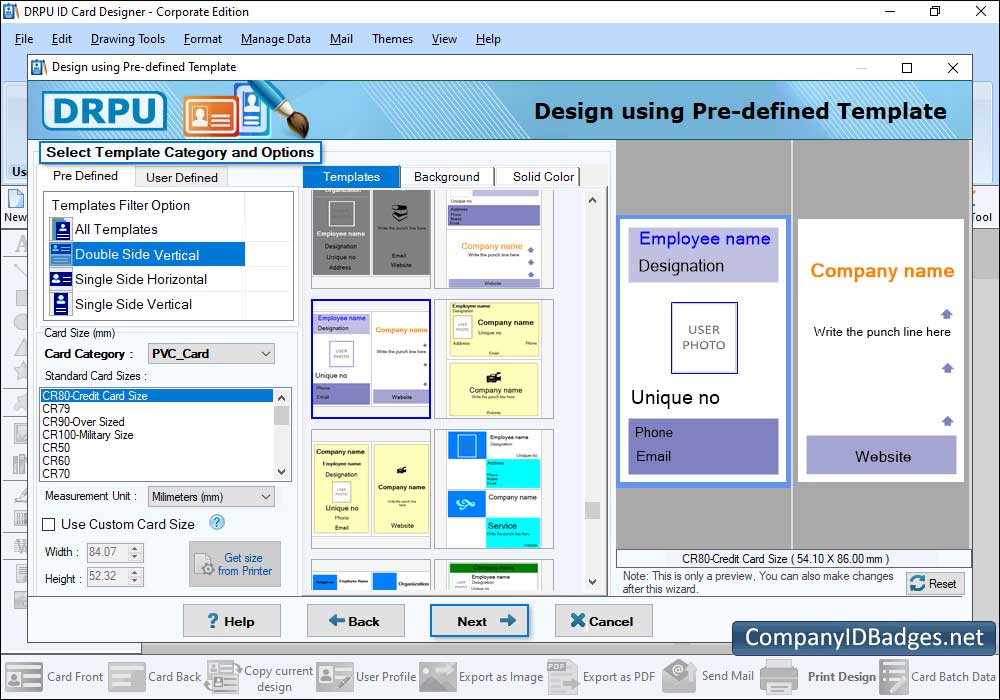The image size is (1000, 700).
Task: Click the Single Side Horizontal icon
Action: pos(61,279)
